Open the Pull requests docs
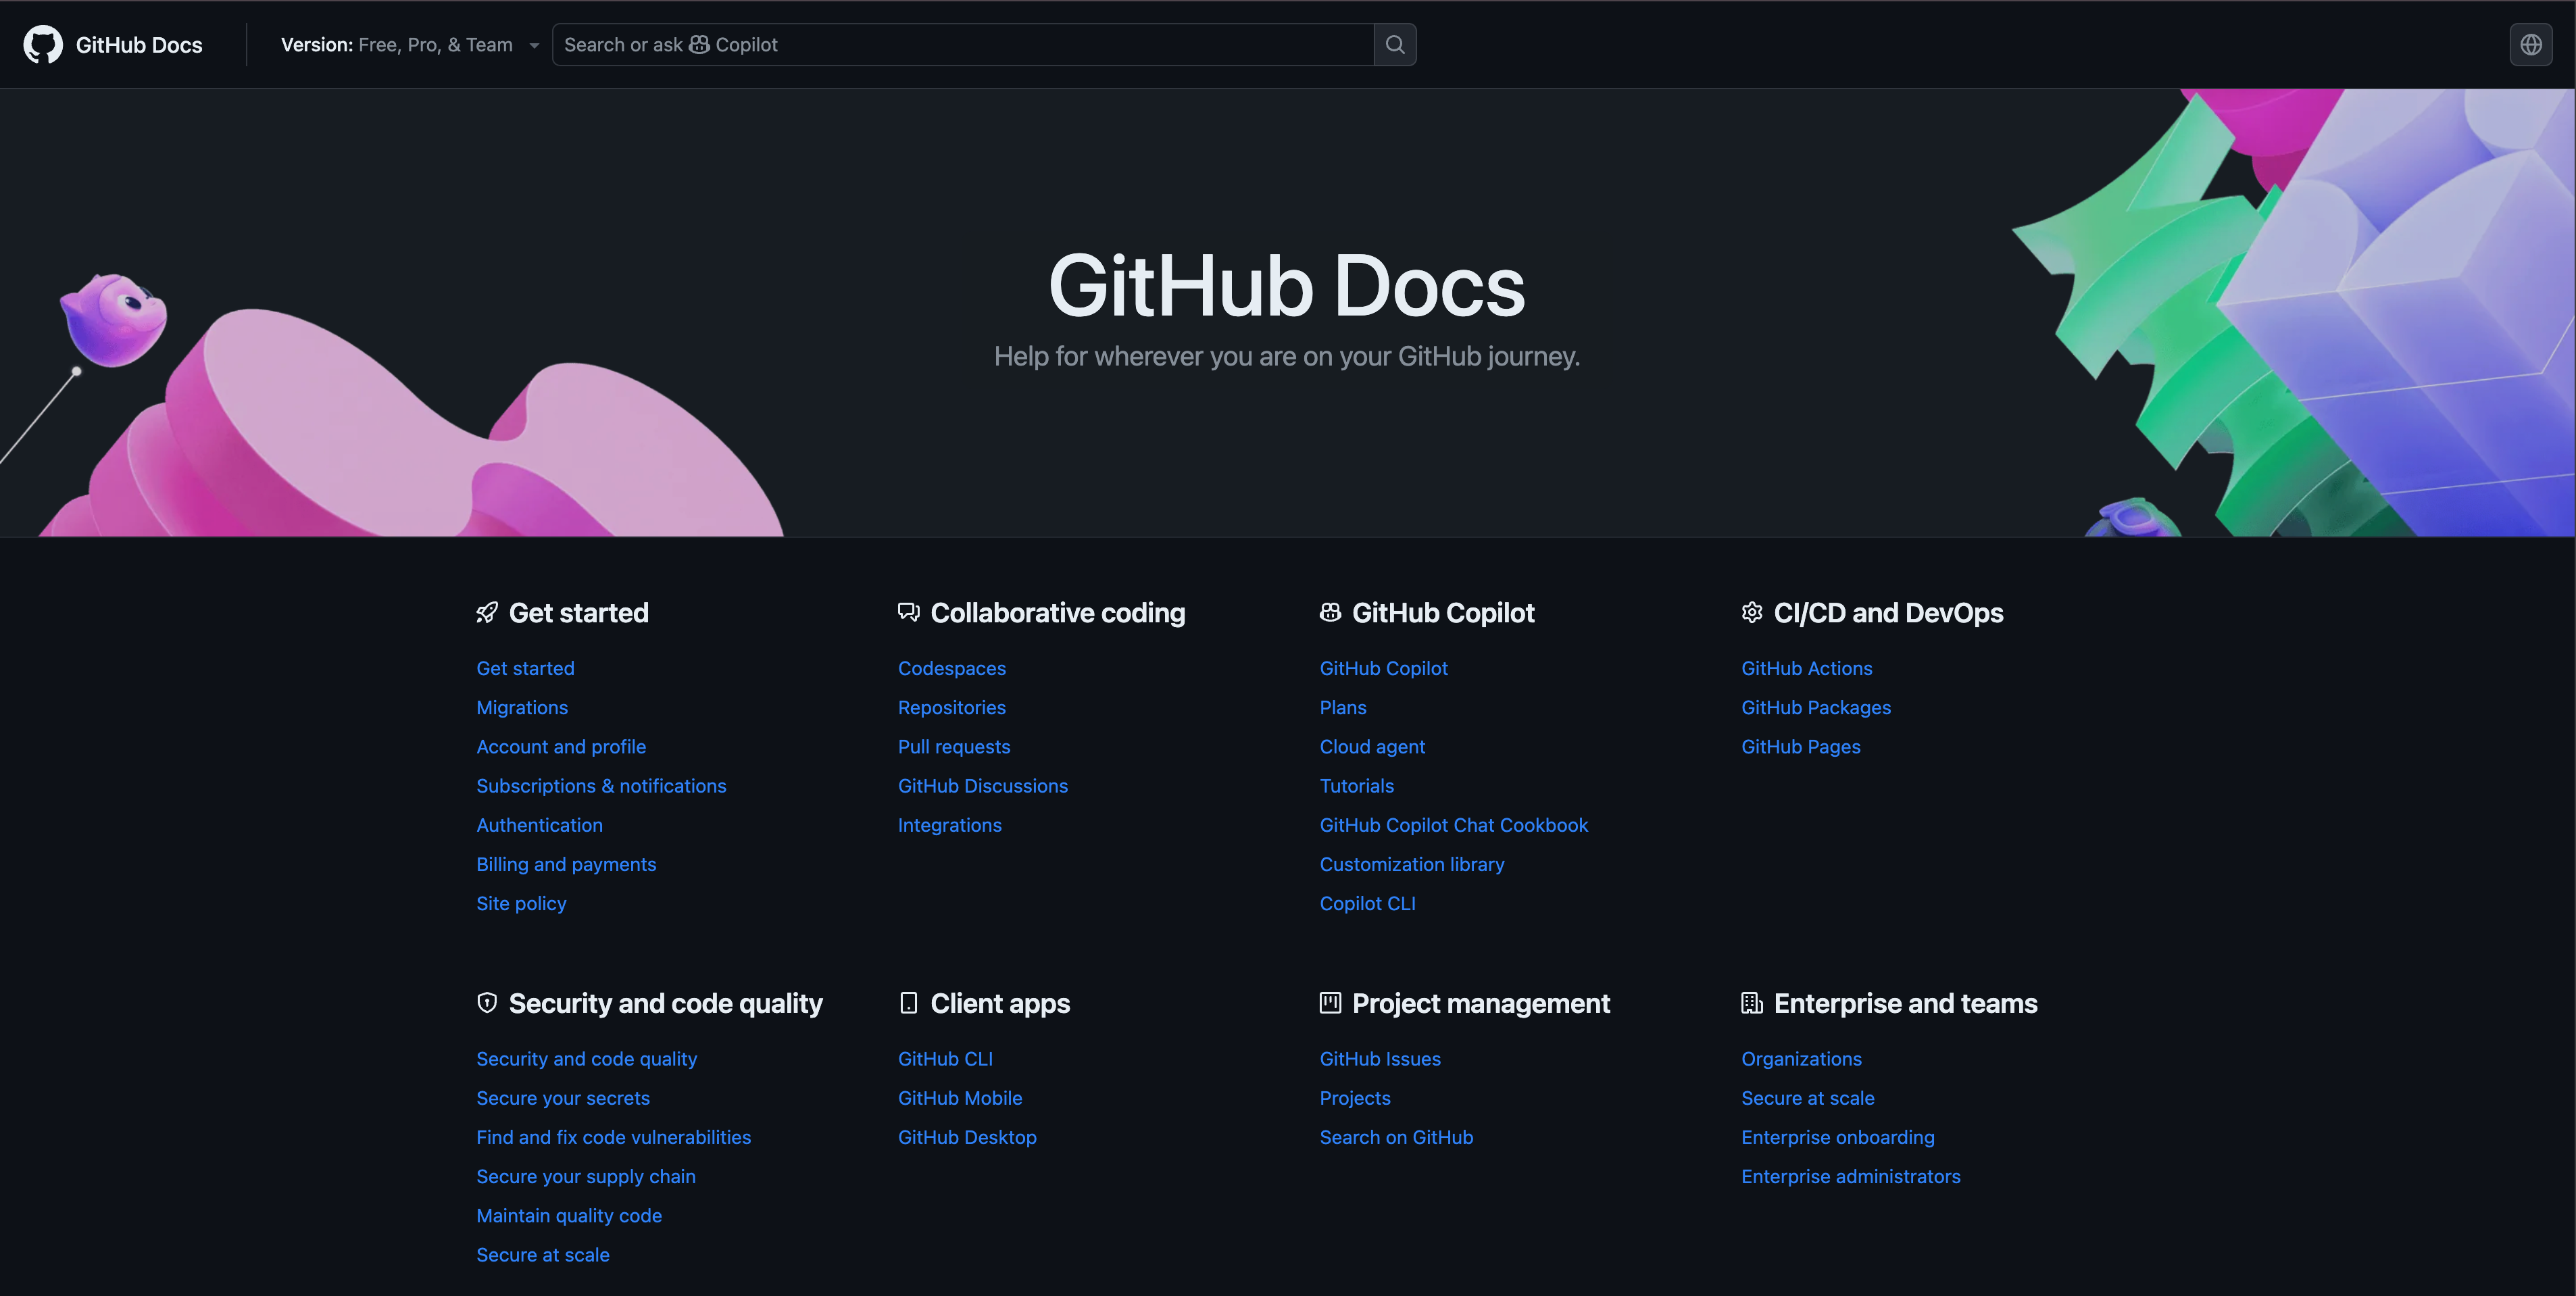2576x1296 pixels. click(x=954, y=747)
